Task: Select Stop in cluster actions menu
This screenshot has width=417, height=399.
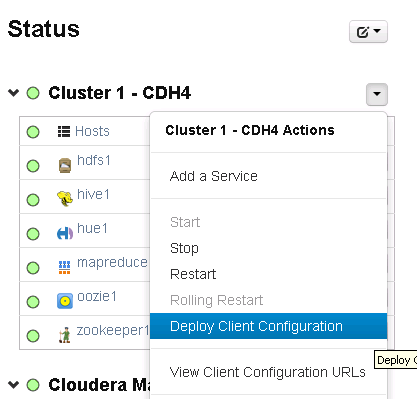Action: tap(184, 248)
